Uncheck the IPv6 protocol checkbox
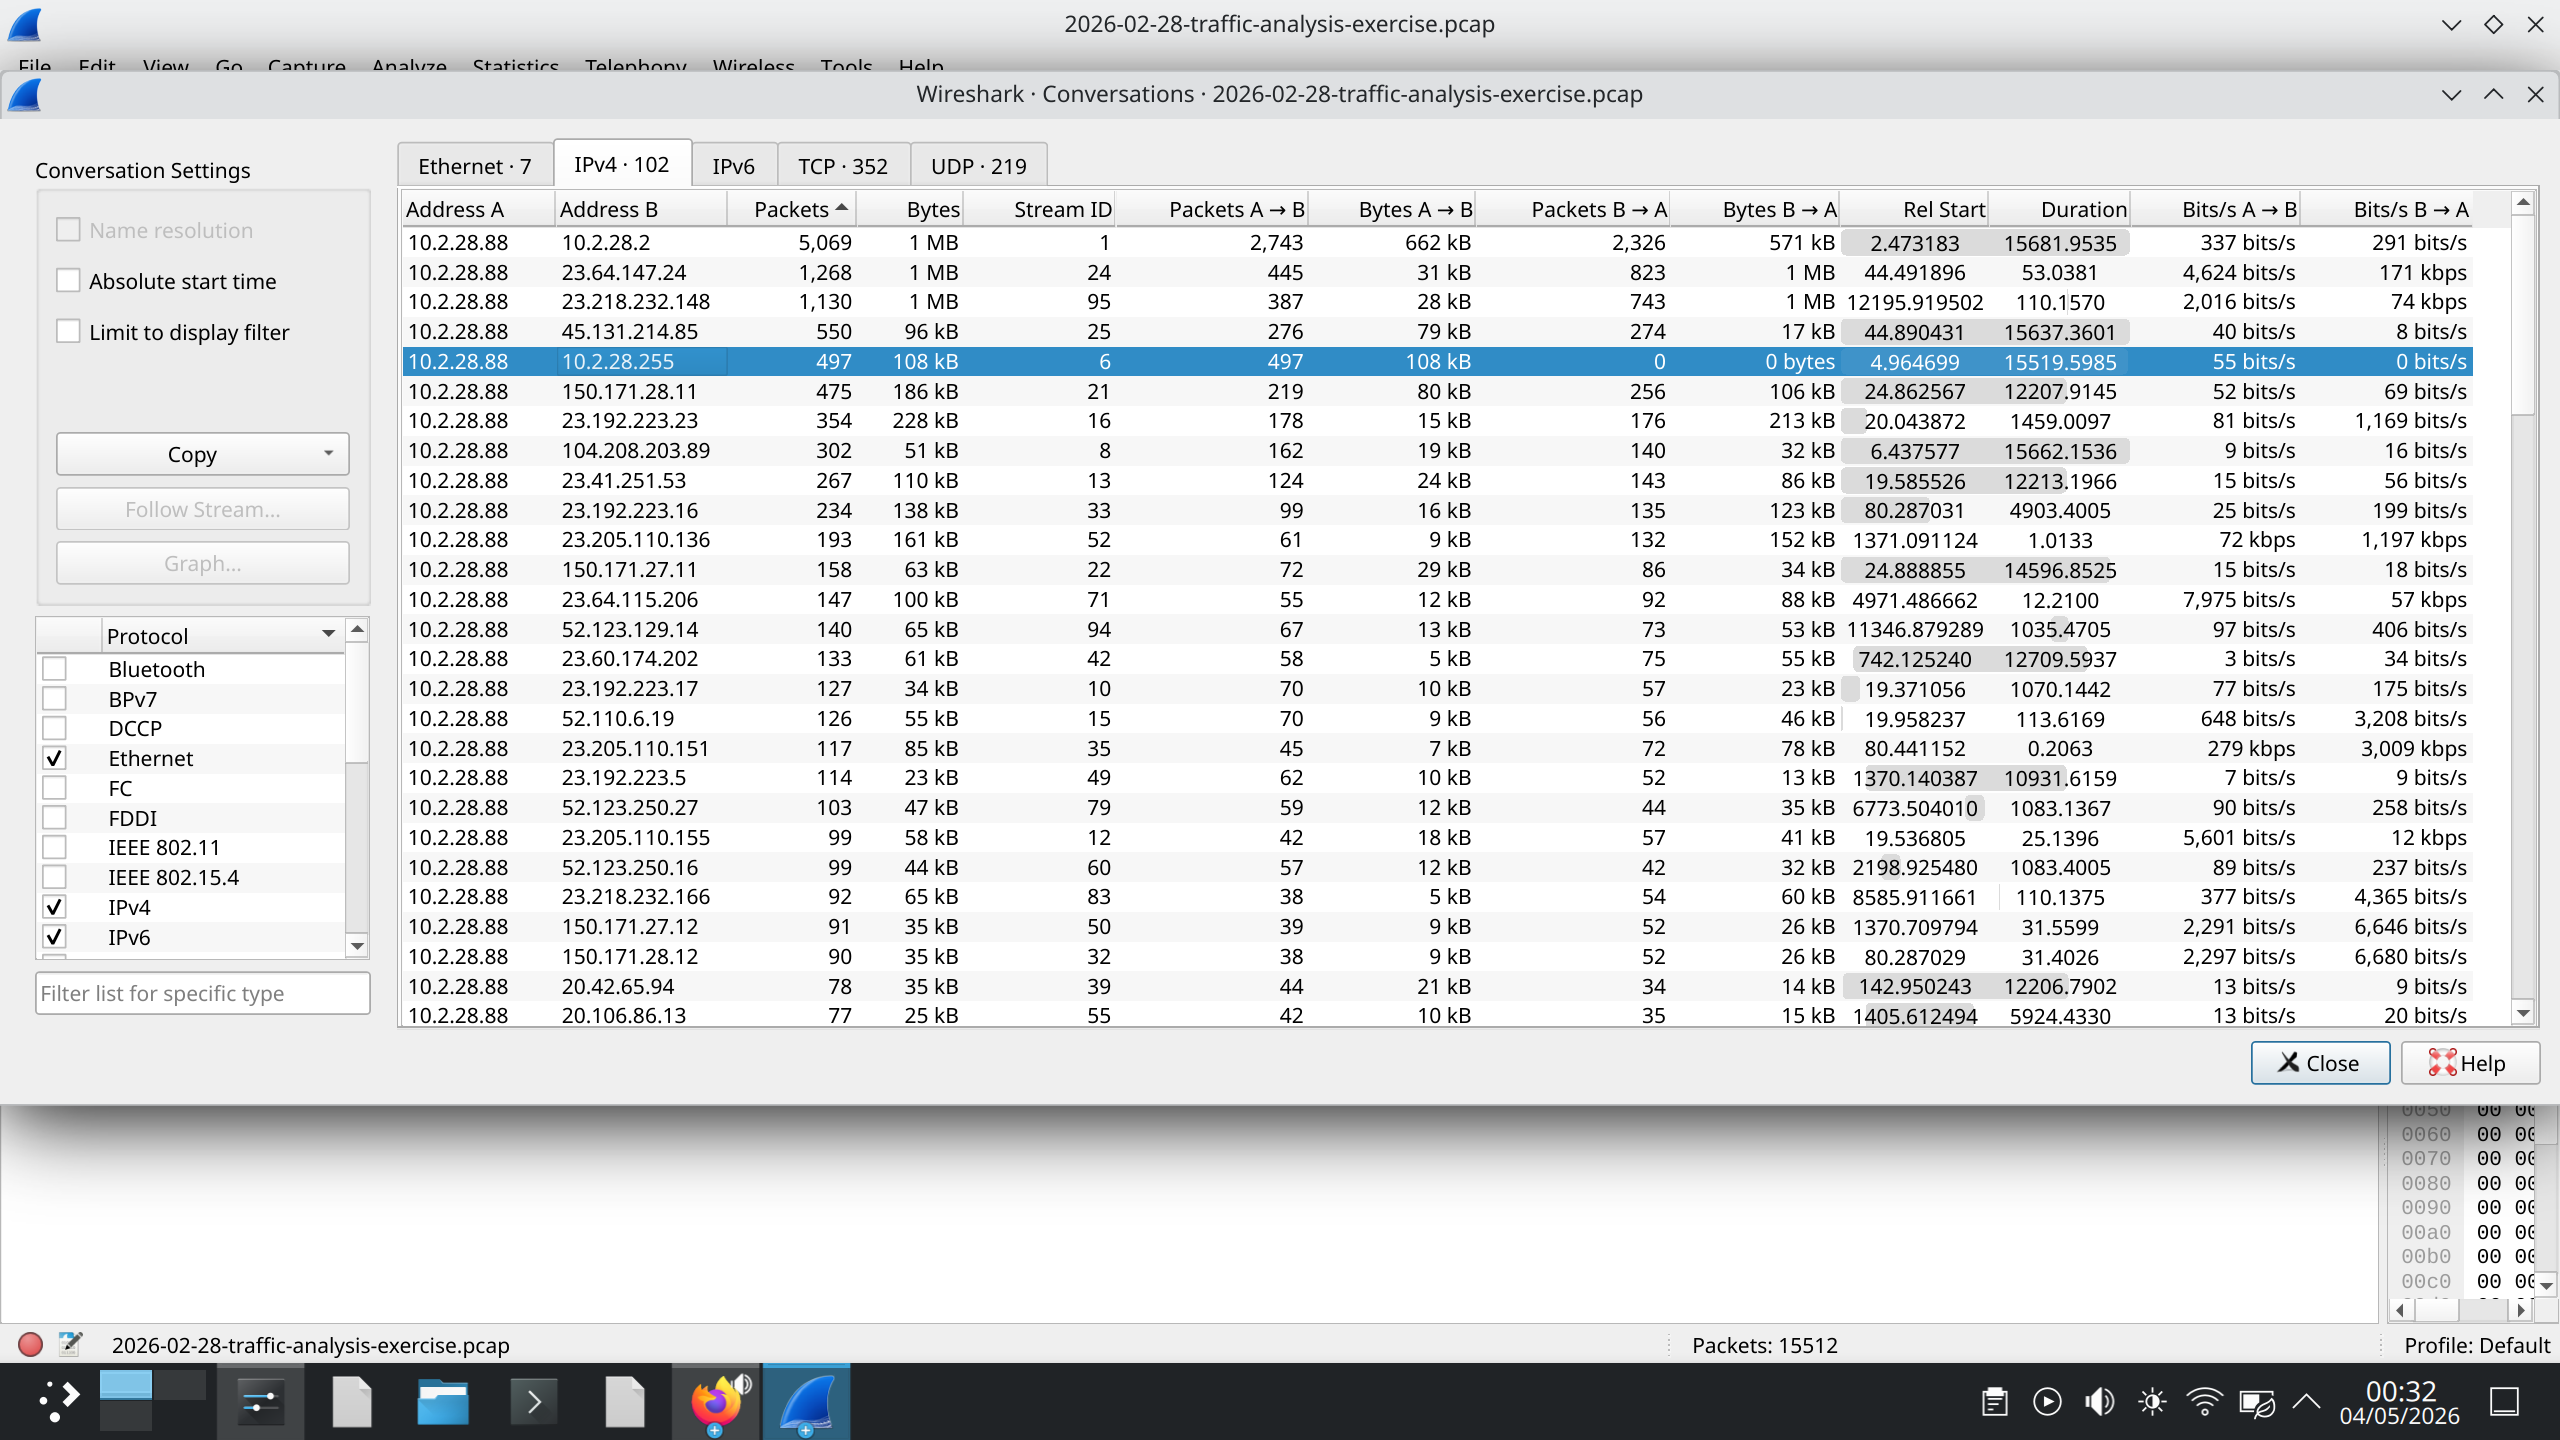 [x=54, y=937]
